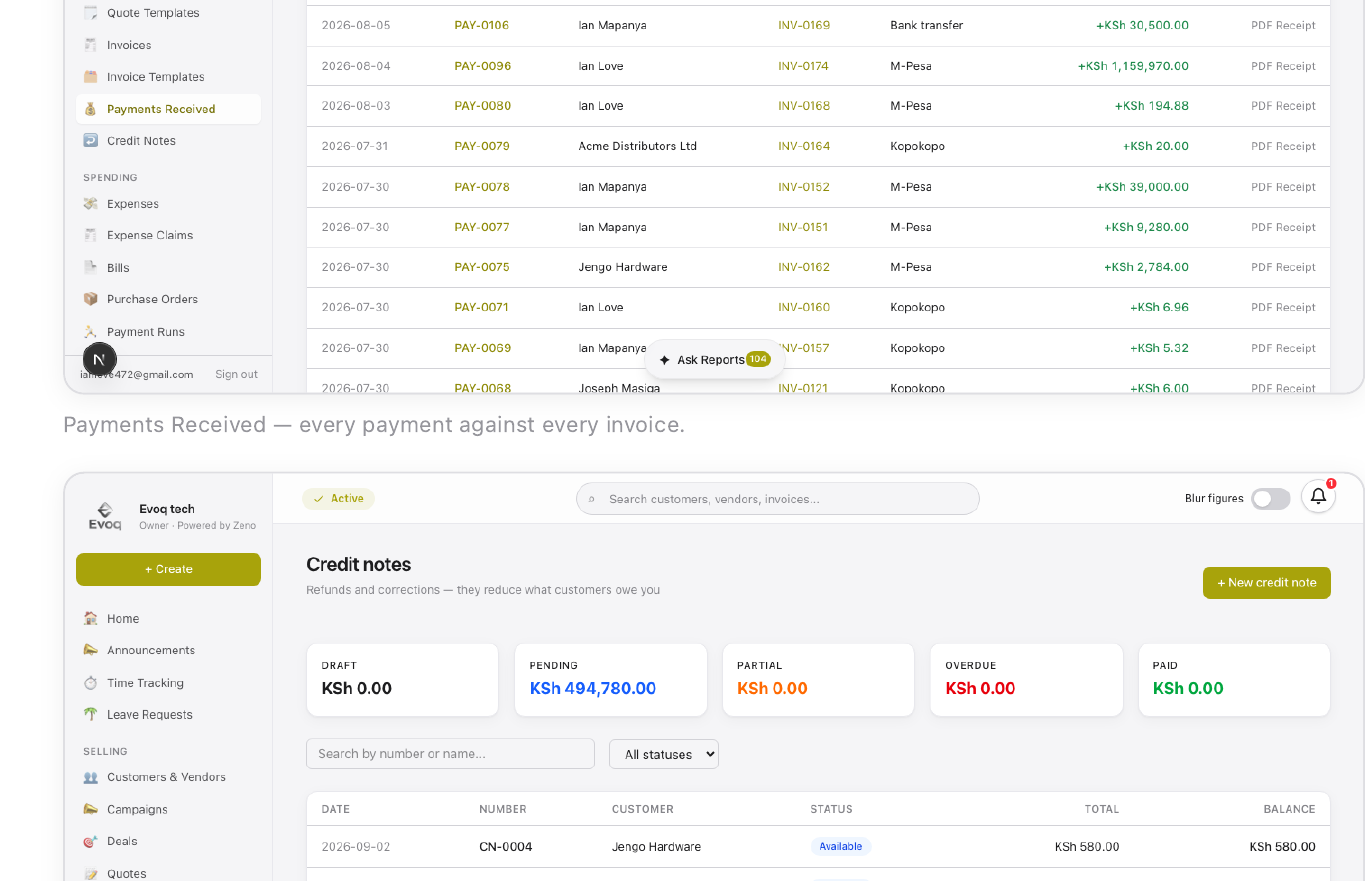This screenshot has height=881, width=1365.
Task: Click the Expense Claims sidebar icon
Action: (91, 235)
